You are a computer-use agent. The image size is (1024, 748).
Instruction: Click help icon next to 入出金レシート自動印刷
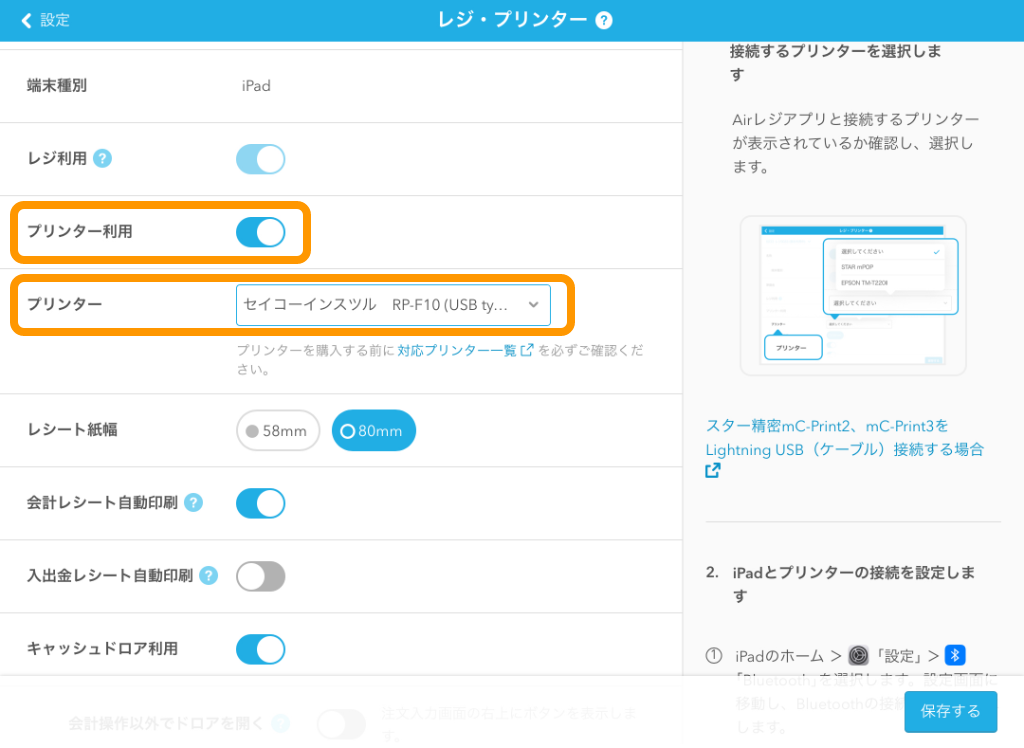208,576
